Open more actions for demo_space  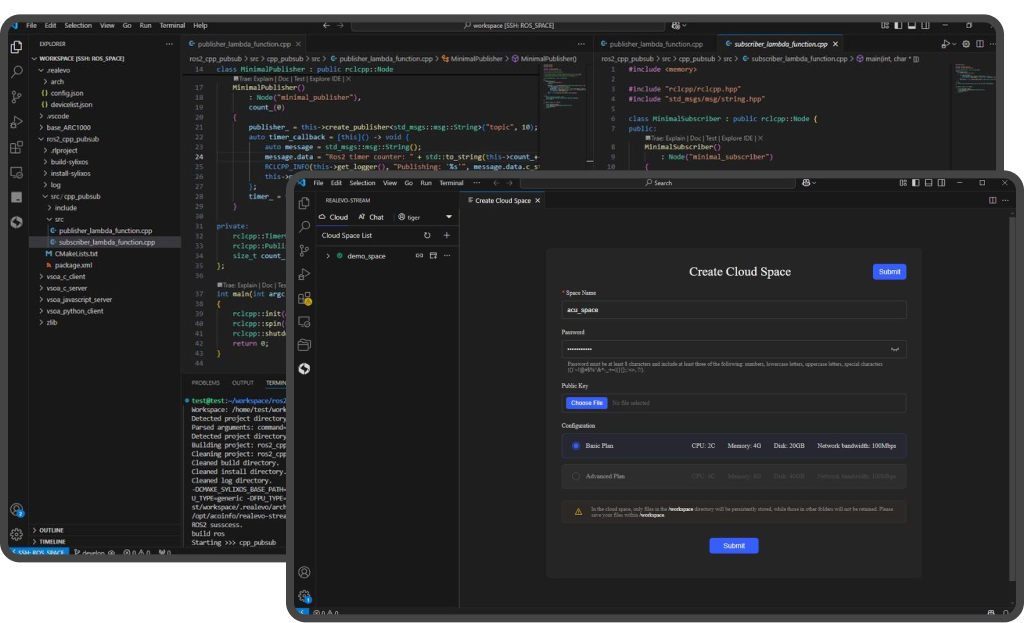pyautogui.click(x=447, y=255)
